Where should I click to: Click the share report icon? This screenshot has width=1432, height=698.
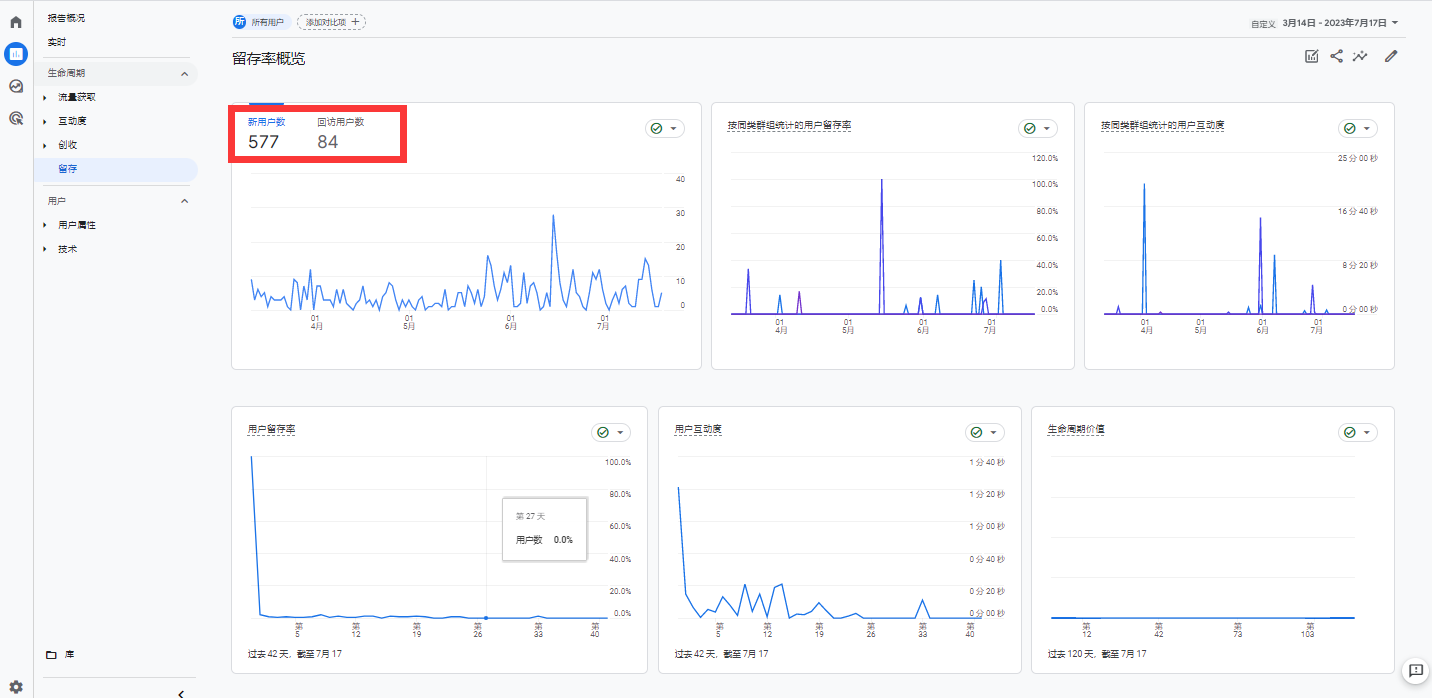[1336, 57]
